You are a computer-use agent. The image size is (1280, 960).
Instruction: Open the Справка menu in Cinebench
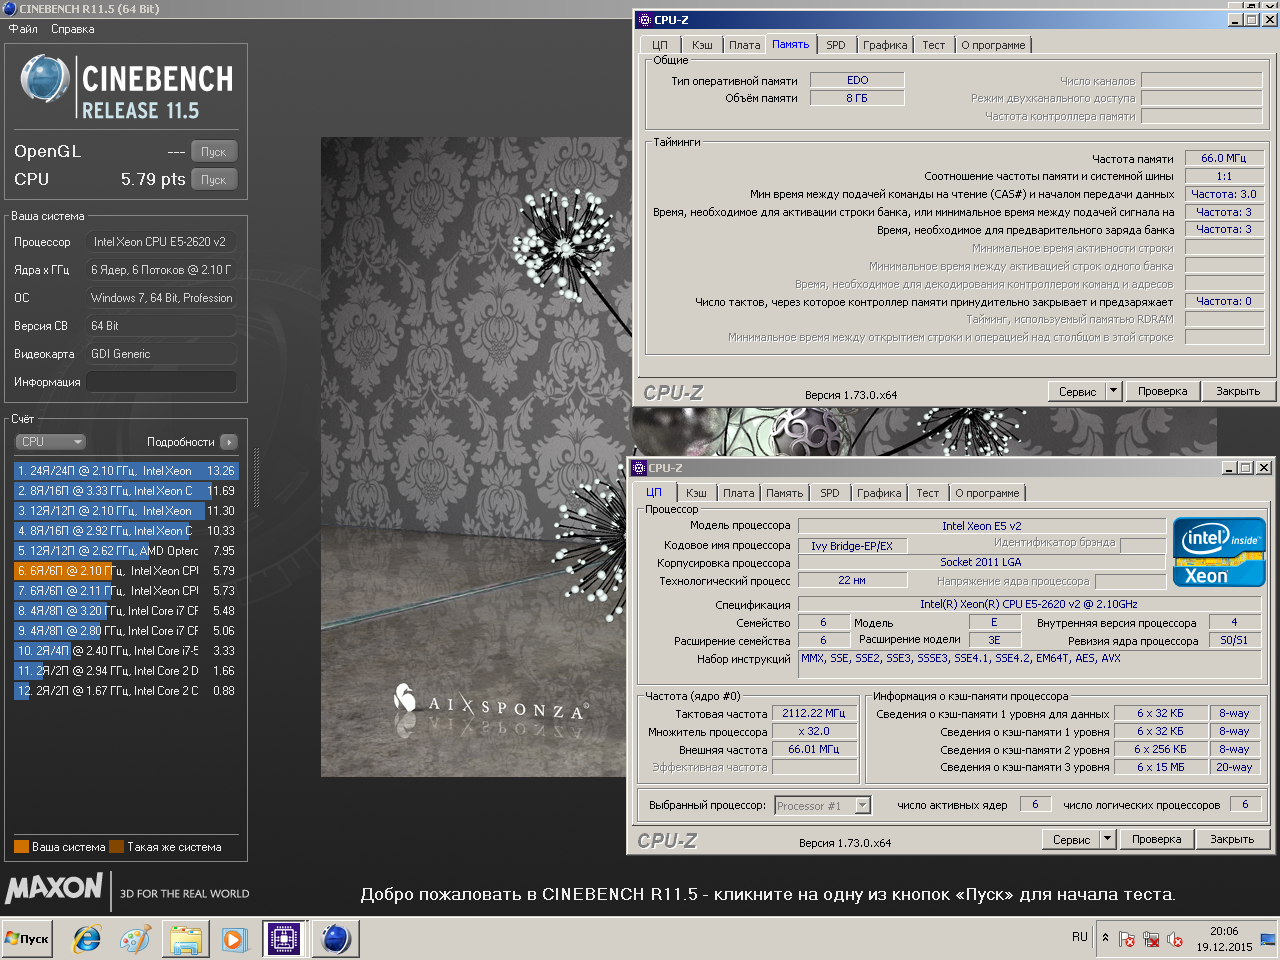(x=73, y=29)
